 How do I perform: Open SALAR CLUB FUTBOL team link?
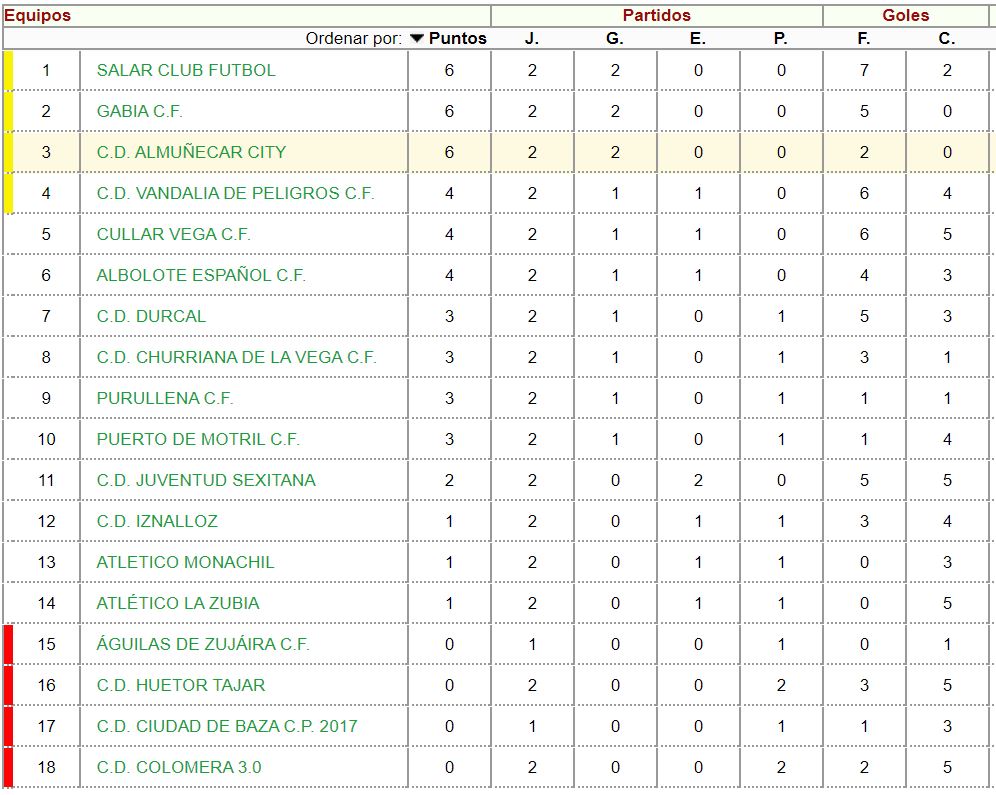186,70
